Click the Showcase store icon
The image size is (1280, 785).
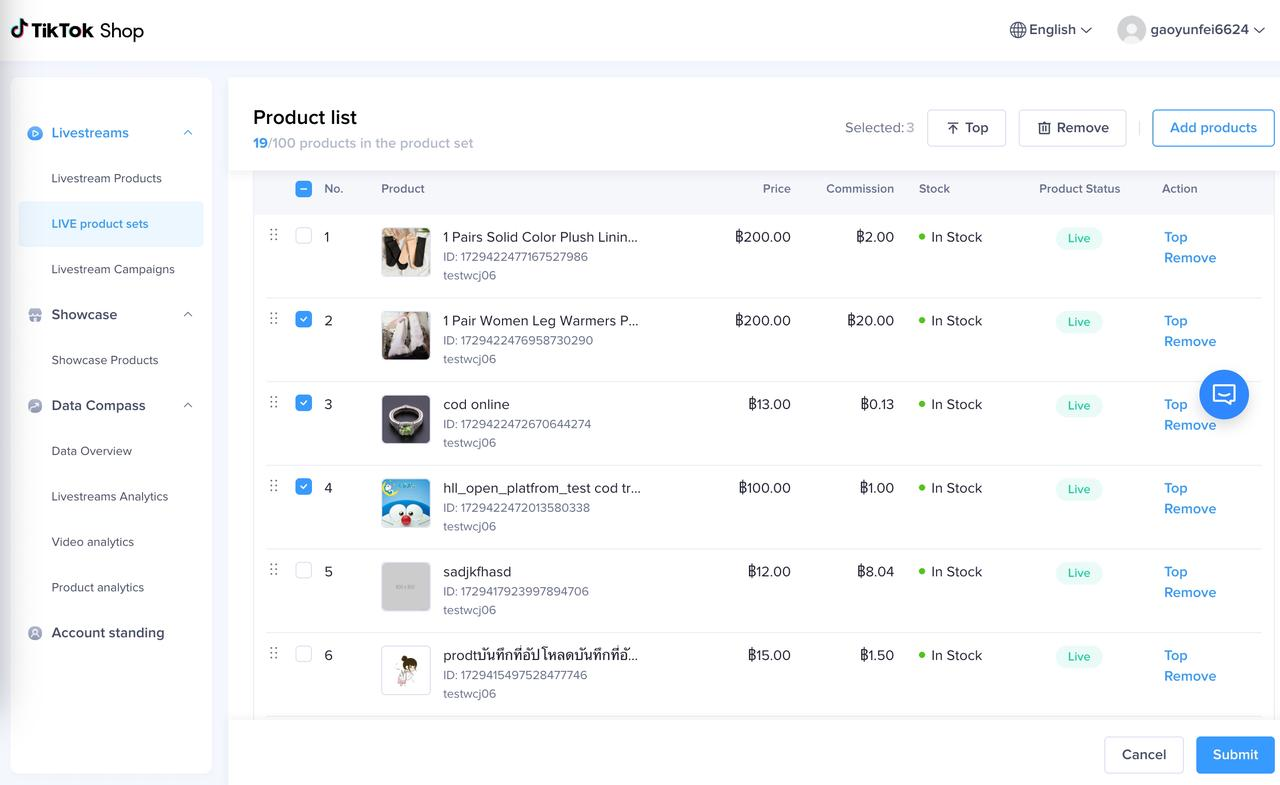(35, 315)
